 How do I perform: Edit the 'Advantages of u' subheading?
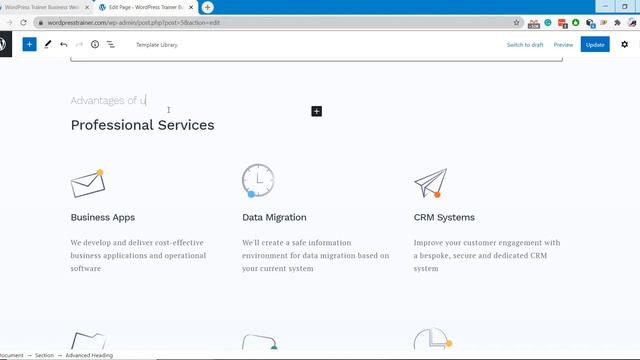(108, 100)
